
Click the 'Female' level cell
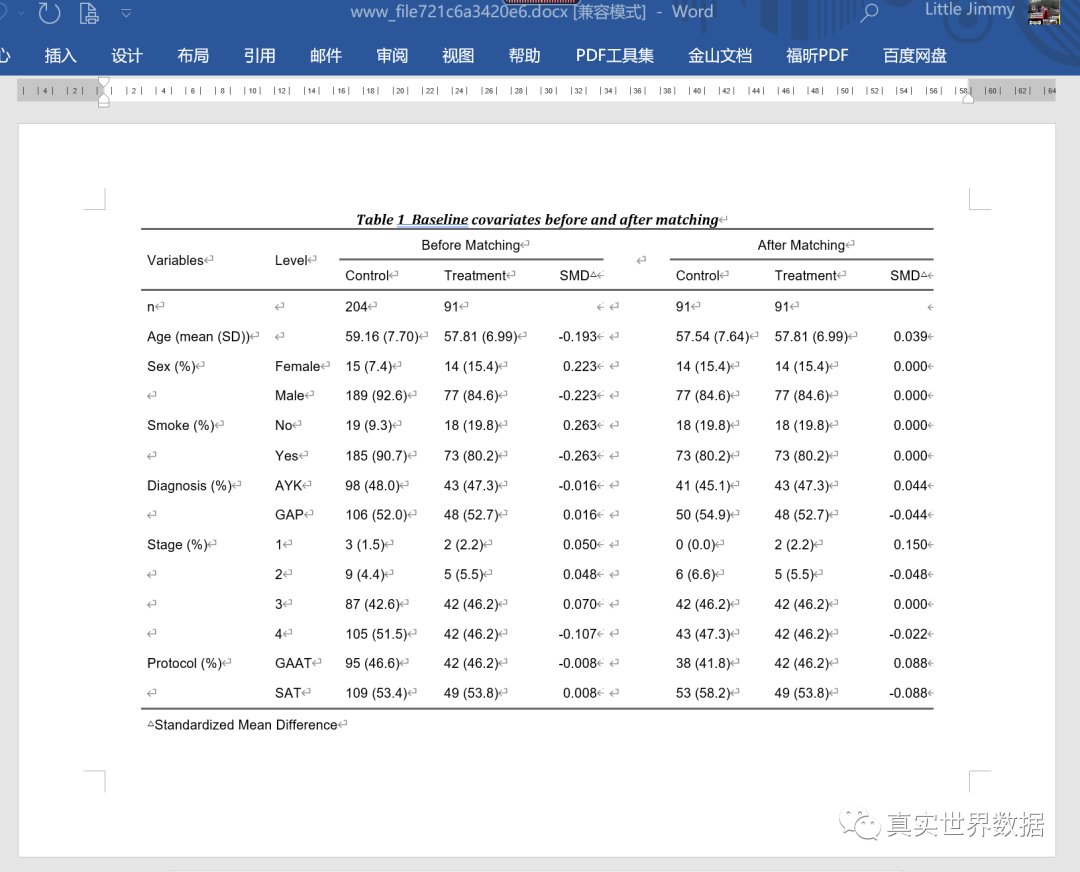[298, 366]
